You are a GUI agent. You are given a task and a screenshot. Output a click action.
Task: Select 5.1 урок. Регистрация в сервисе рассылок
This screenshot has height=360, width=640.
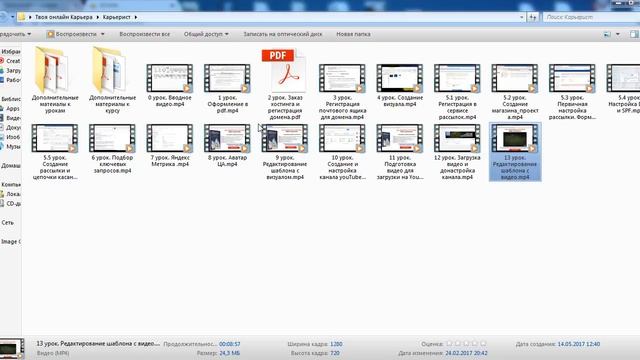(457, 92)
